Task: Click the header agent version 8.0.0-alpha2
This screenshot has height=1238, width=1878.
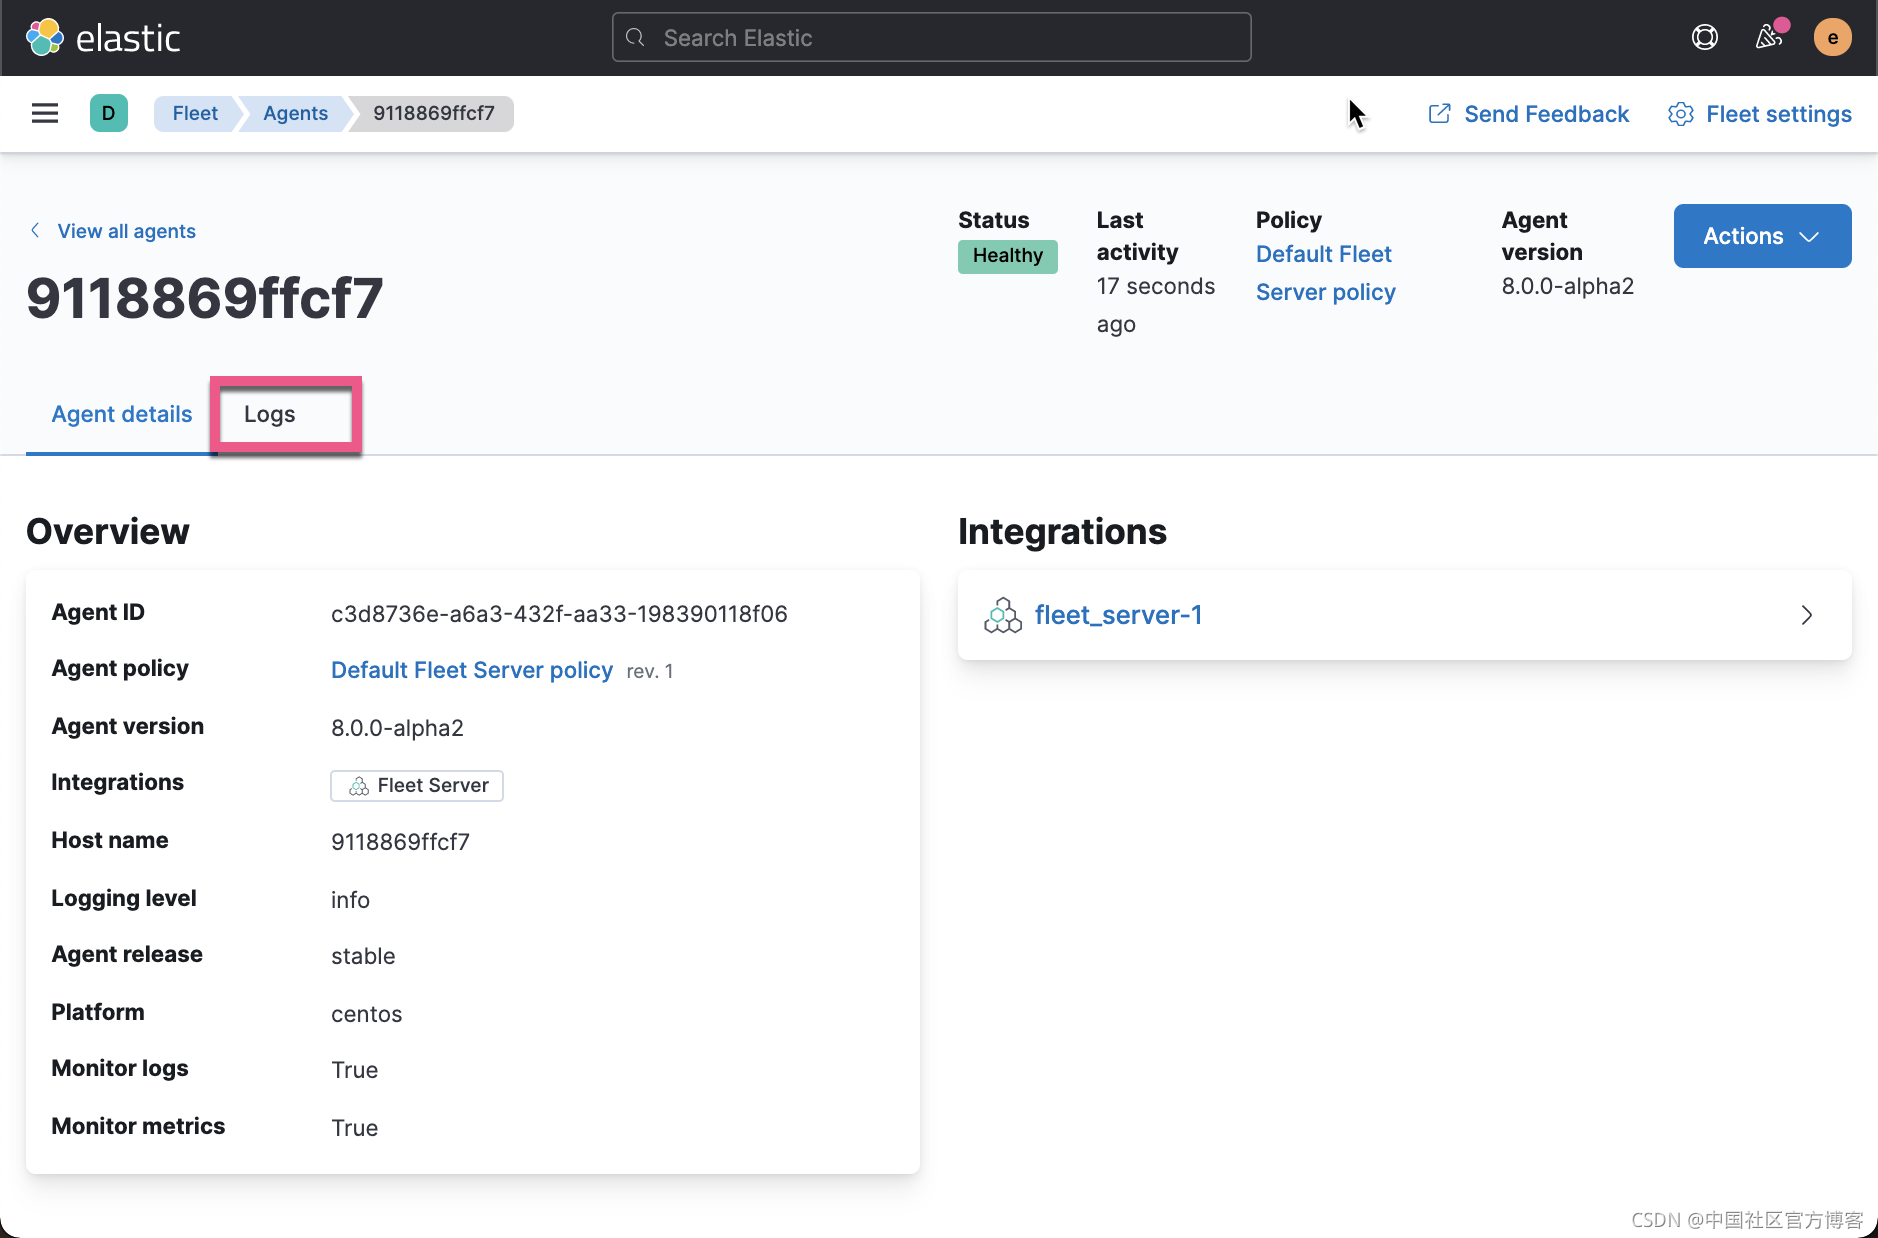Action: tap(1567, 286)
